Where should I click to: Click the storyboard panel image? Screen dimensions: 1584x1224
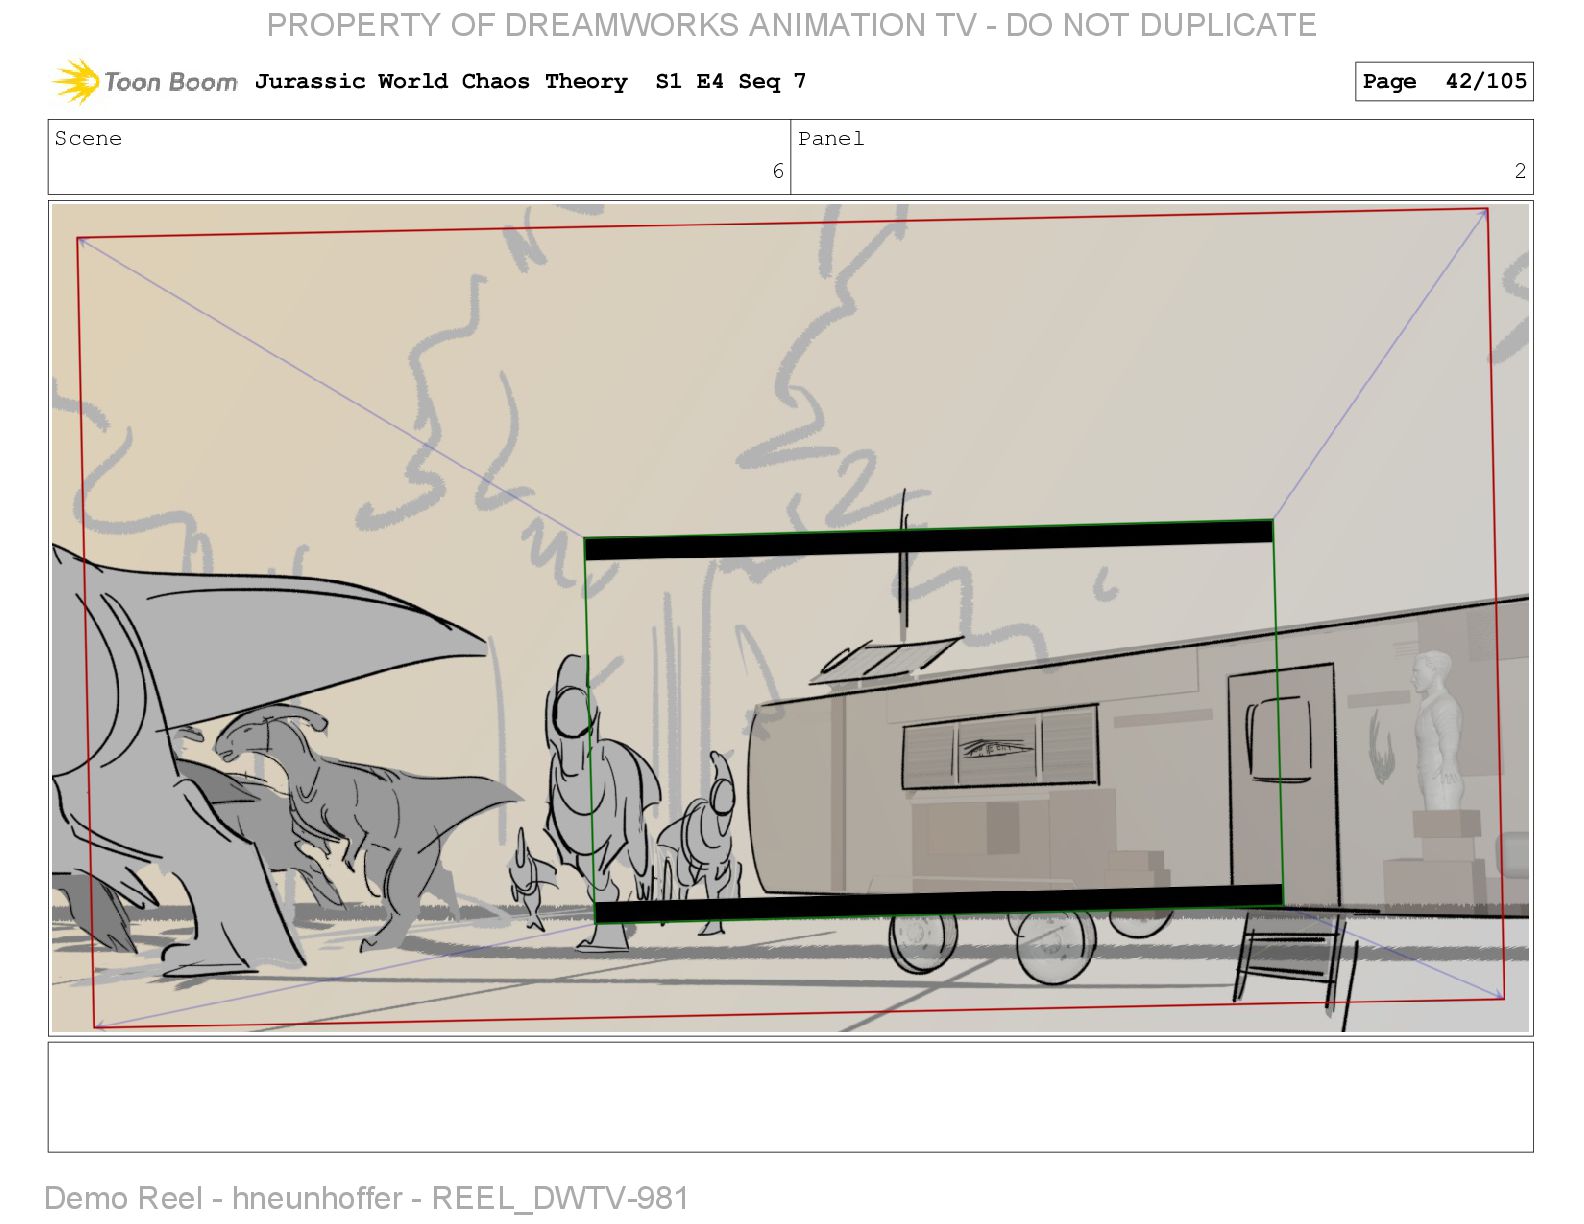(790, 618)
